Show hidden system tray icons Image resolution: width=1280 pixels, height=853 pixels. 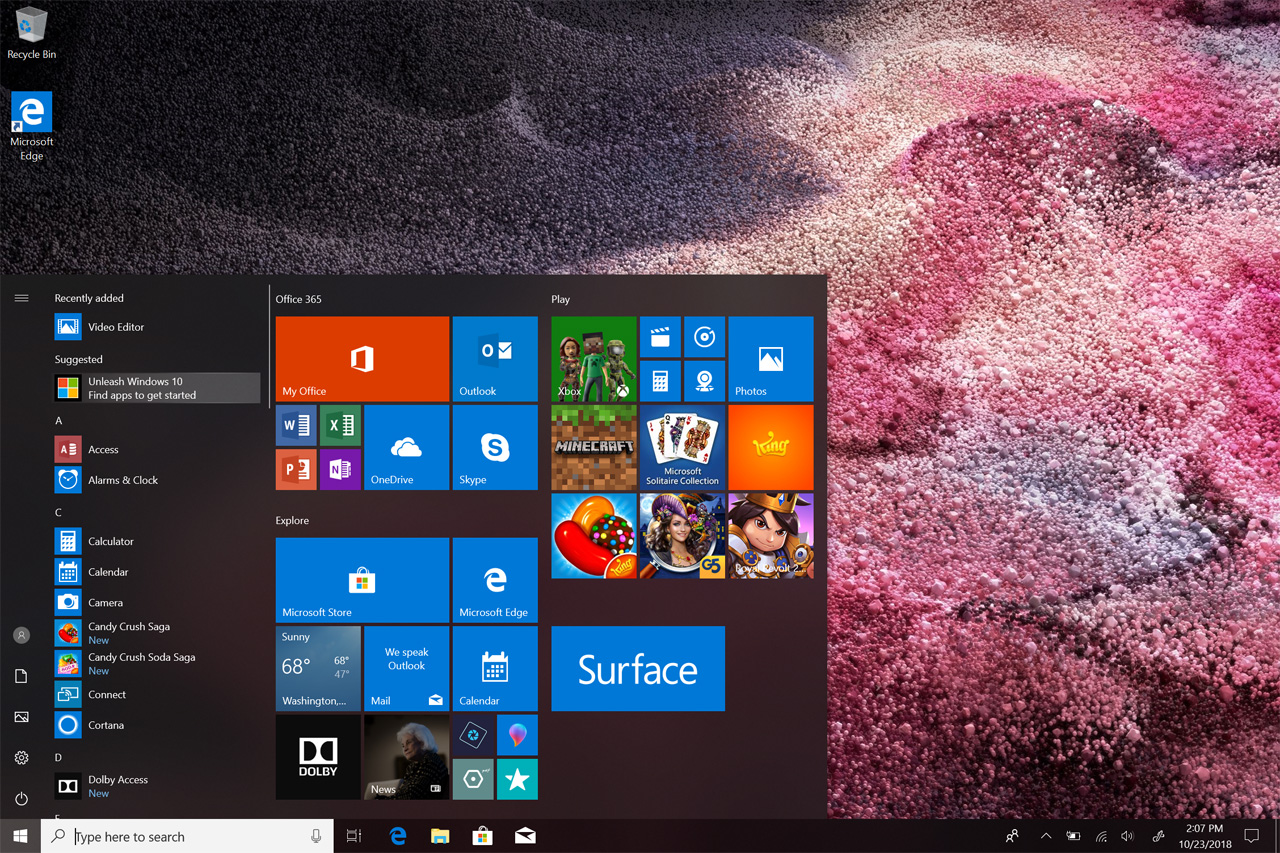1046,836
